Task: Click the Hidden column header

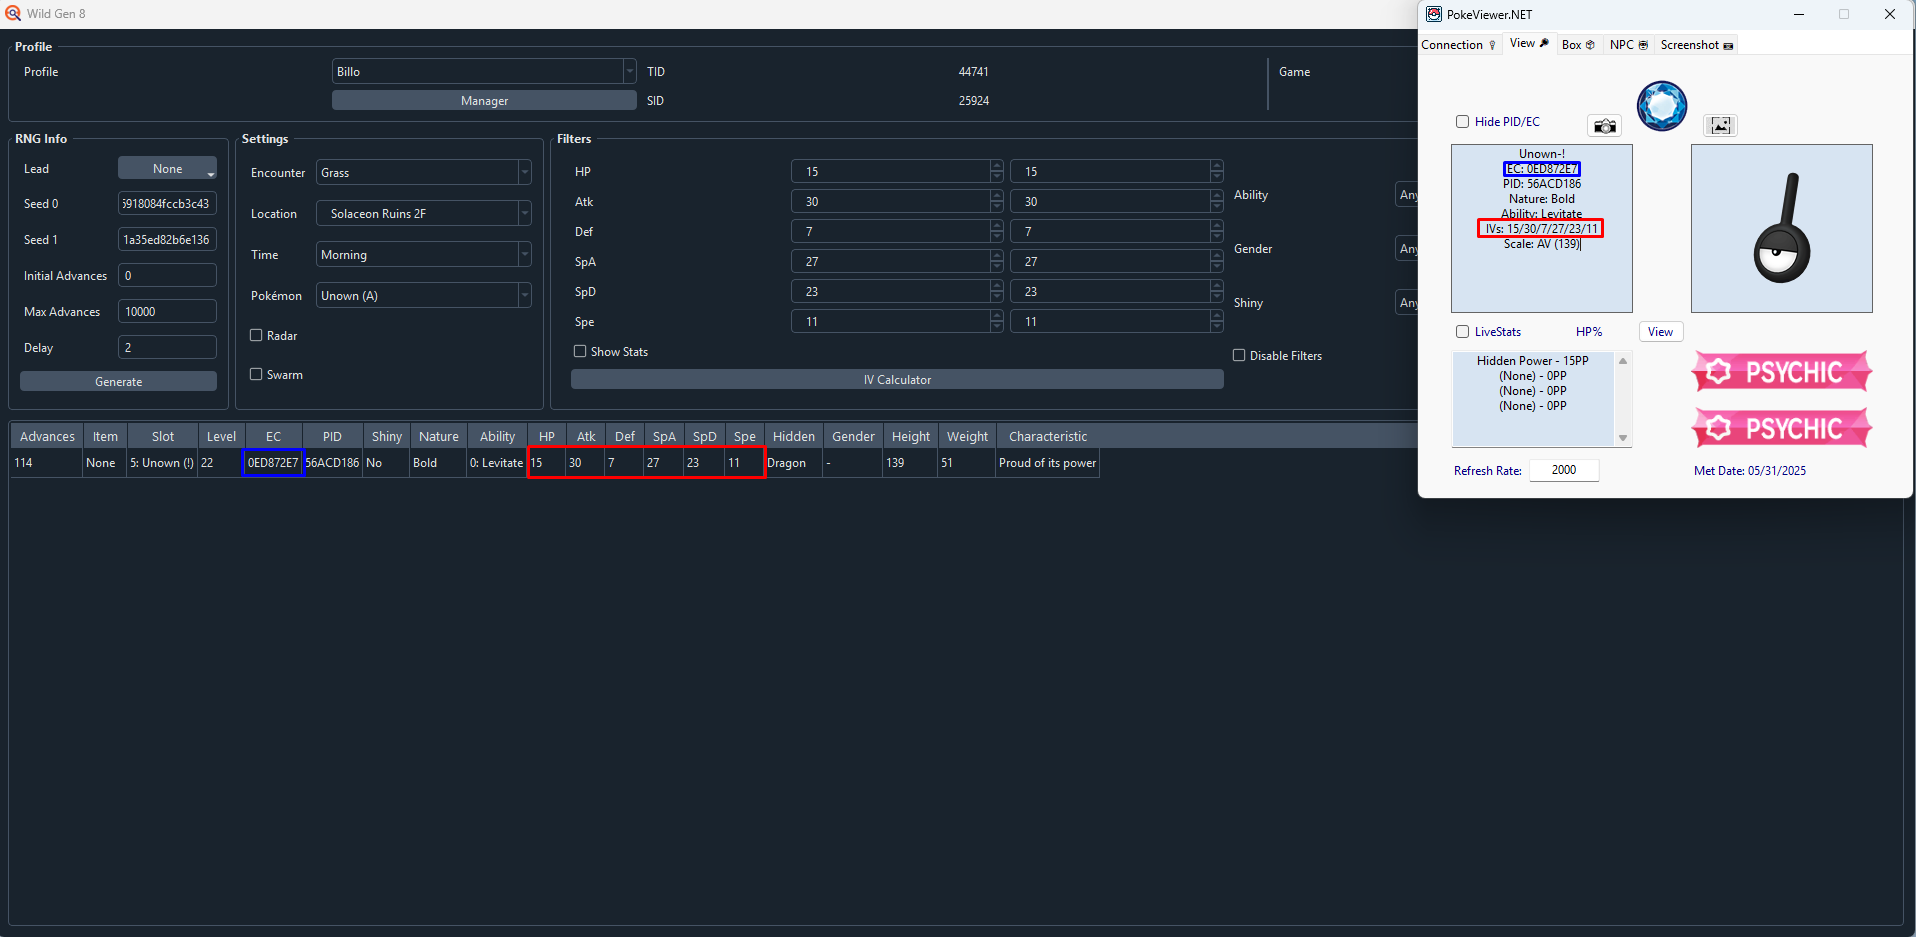Action: (x=793, y=436)
